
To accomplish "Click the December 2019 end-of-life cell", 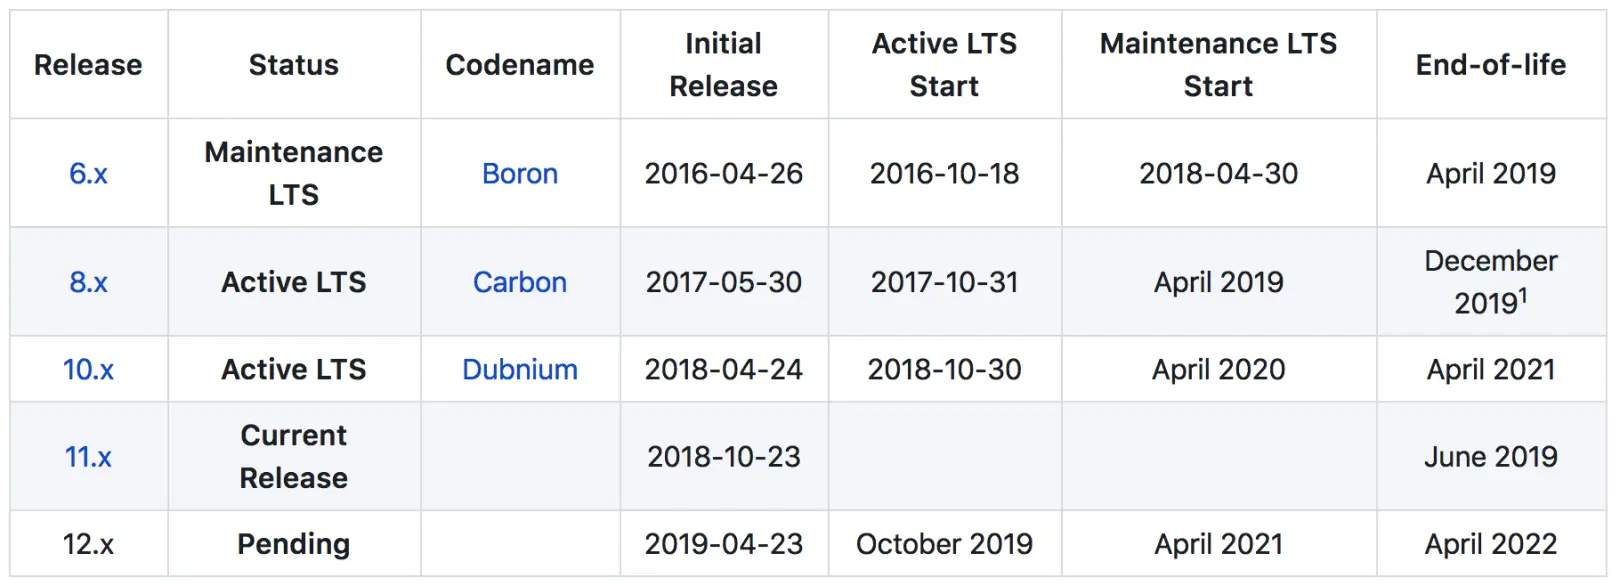I will 1490,283.
